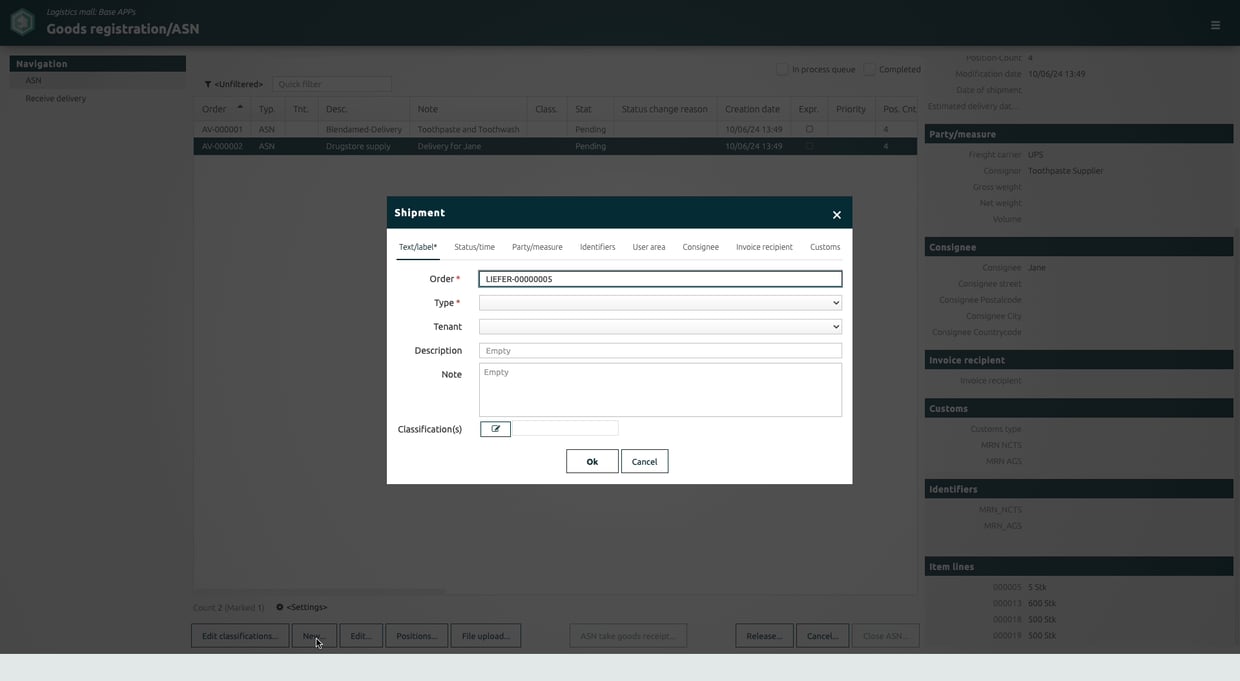Open the Party/measure tab
The width and height of the screenshot is (1240, 681).
coord(537,247)
